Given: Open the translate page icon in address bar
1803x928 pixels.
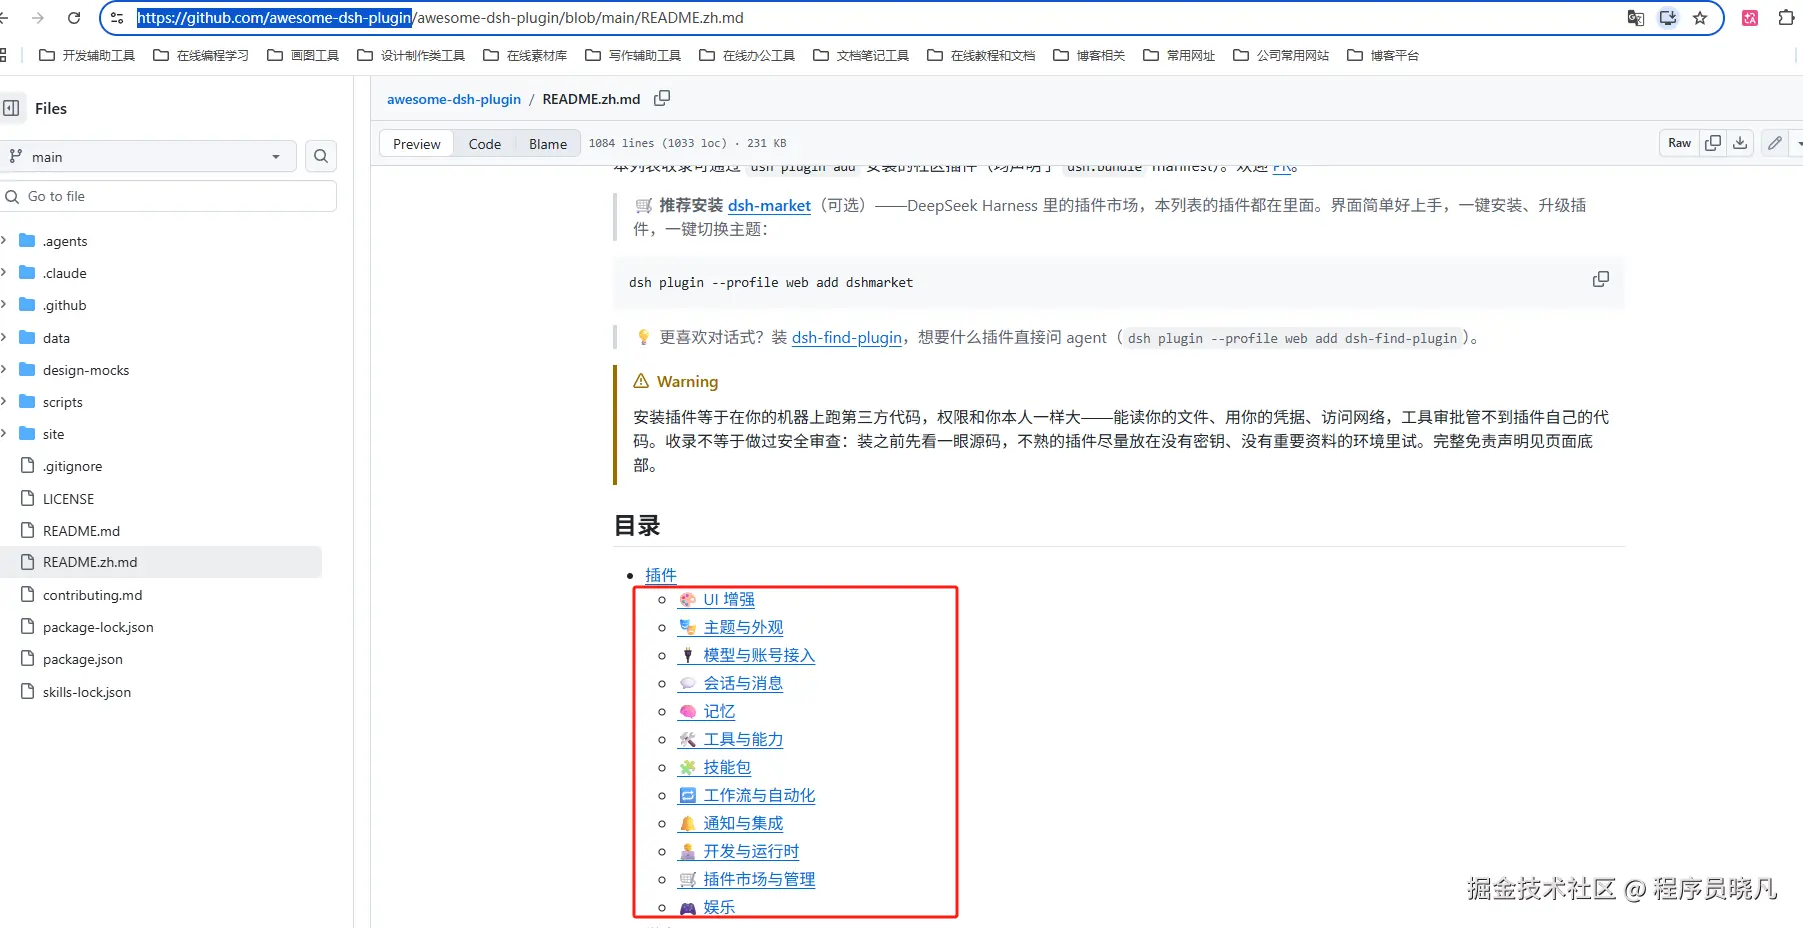Looking at the screenshot, I should coord(1636,18).
